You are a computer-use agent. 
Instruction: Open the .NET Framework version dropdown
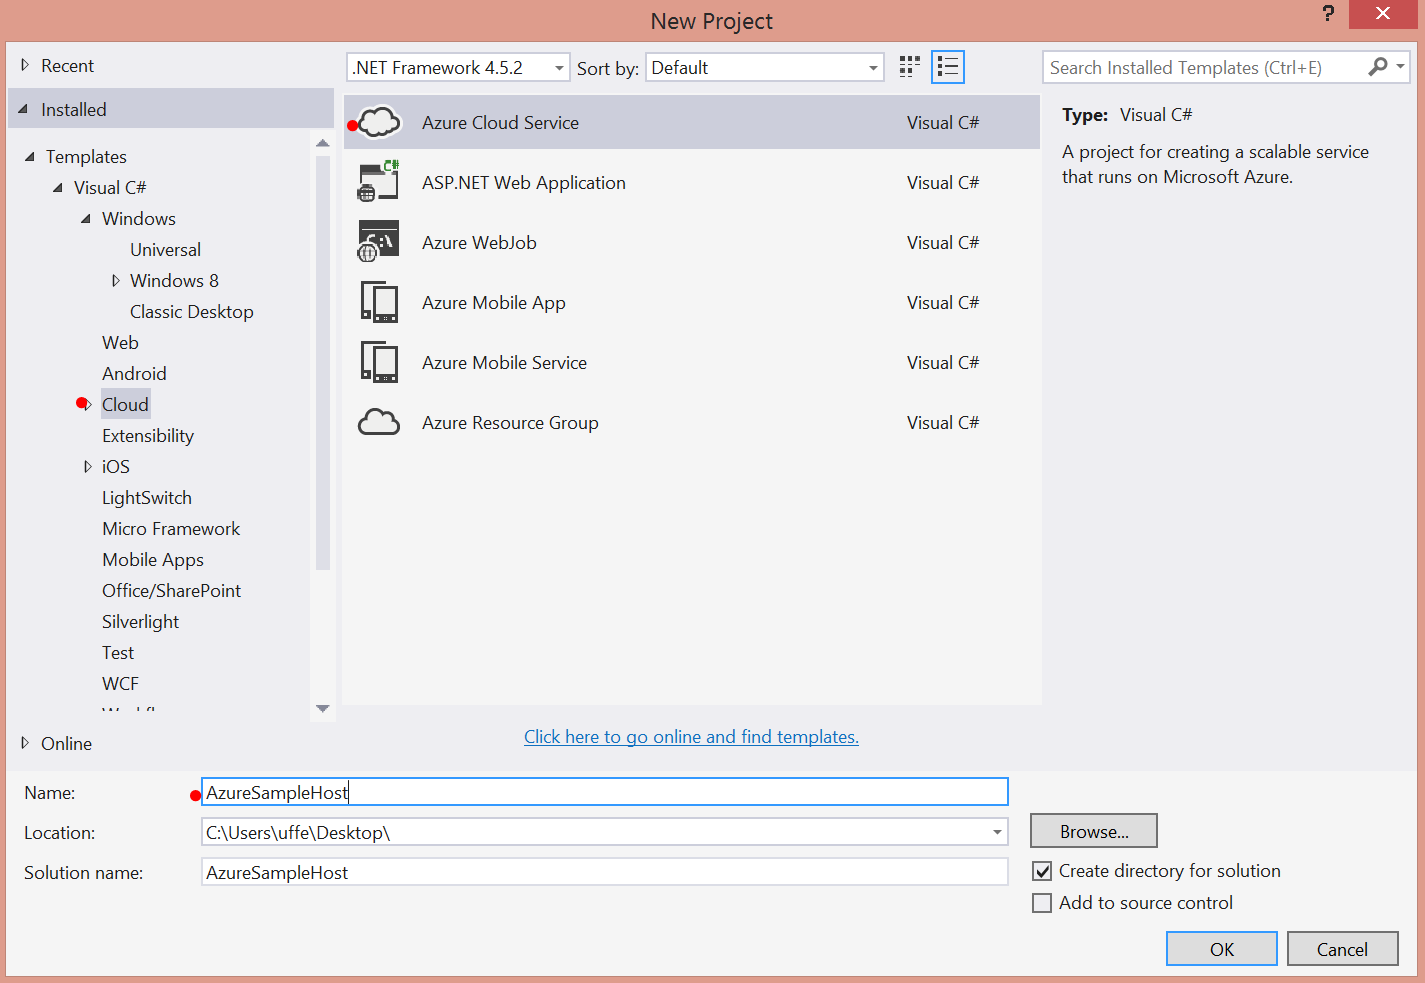click(559, 68)
